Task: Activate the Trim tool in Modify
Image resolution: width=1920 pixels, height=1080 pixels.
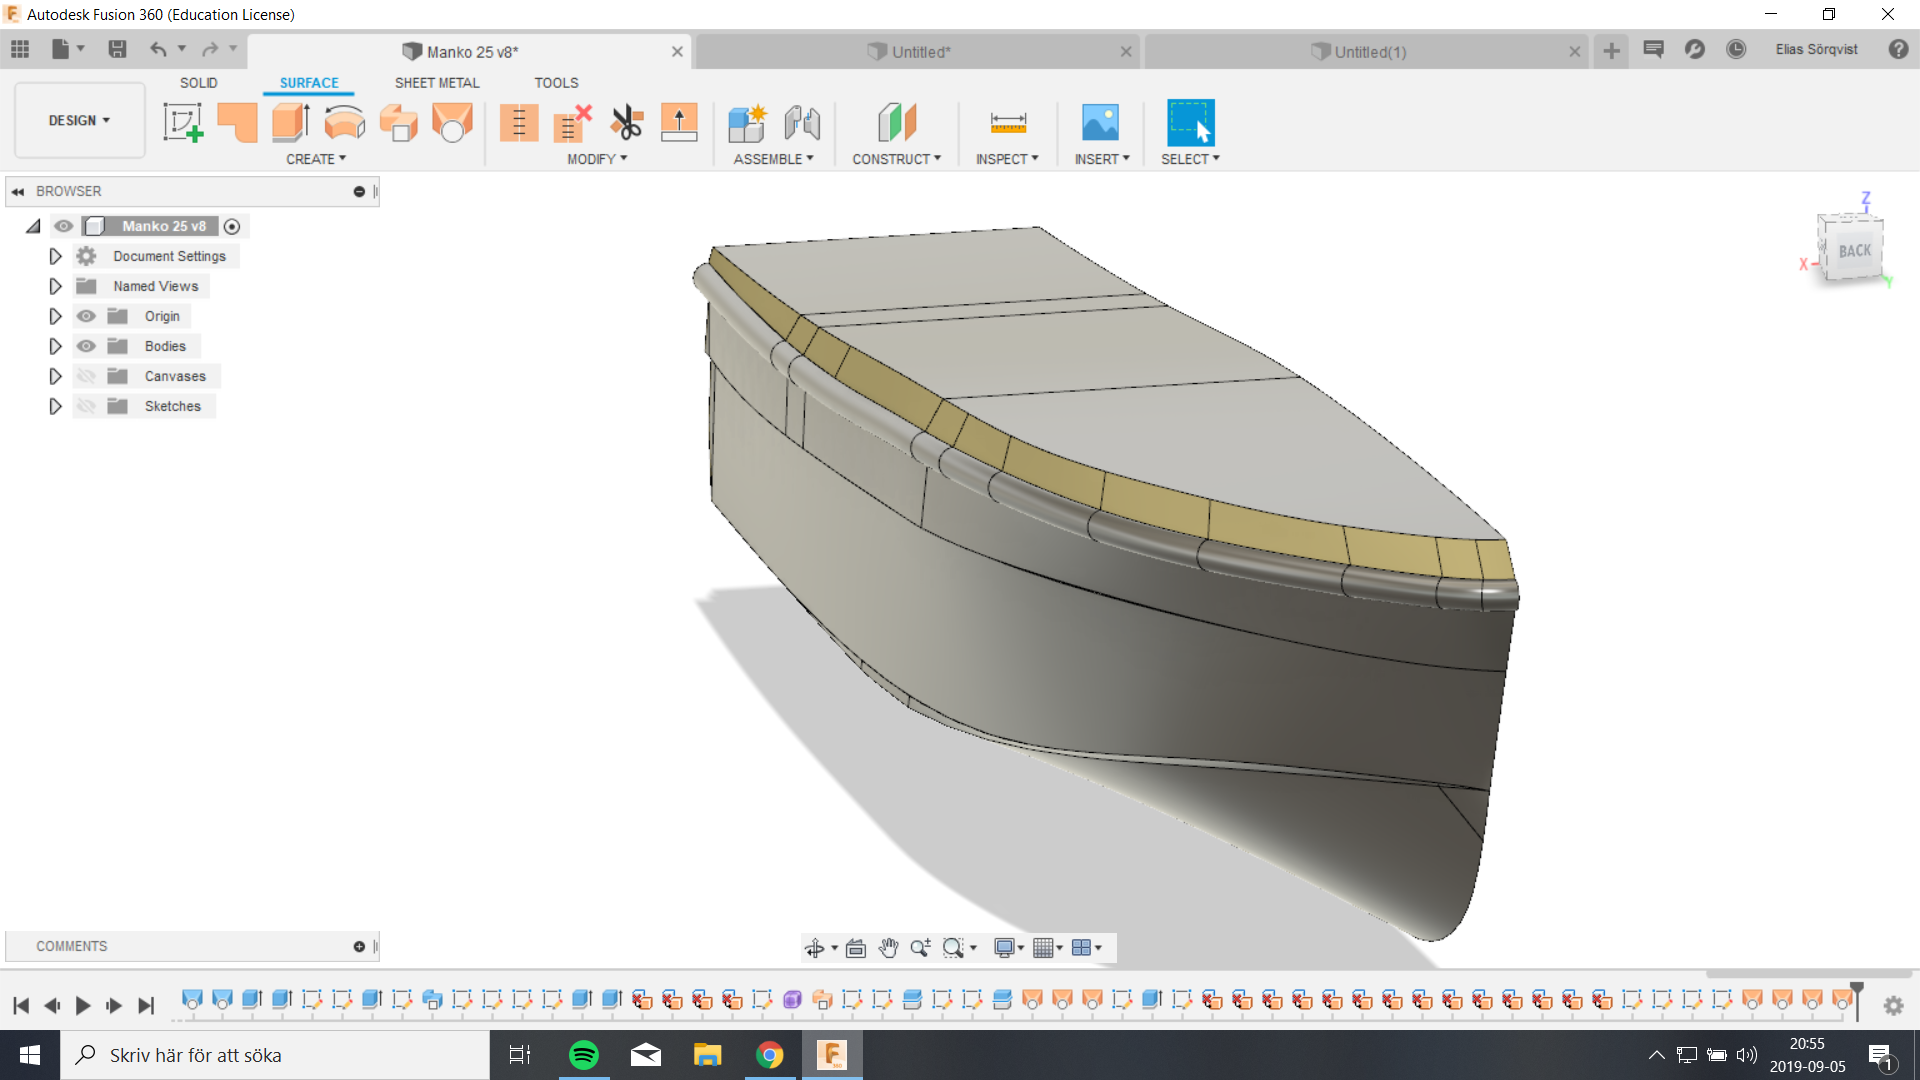Action: [626, 121]
